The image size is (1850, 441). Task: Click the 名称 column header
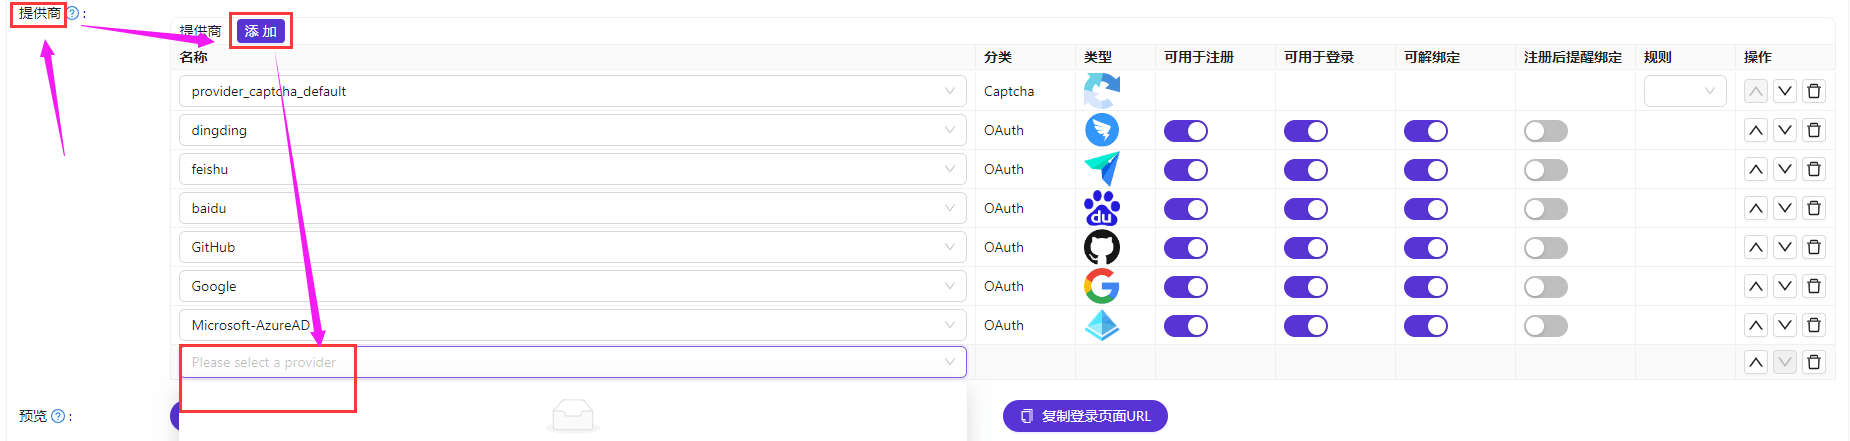(x=194, y=57)
